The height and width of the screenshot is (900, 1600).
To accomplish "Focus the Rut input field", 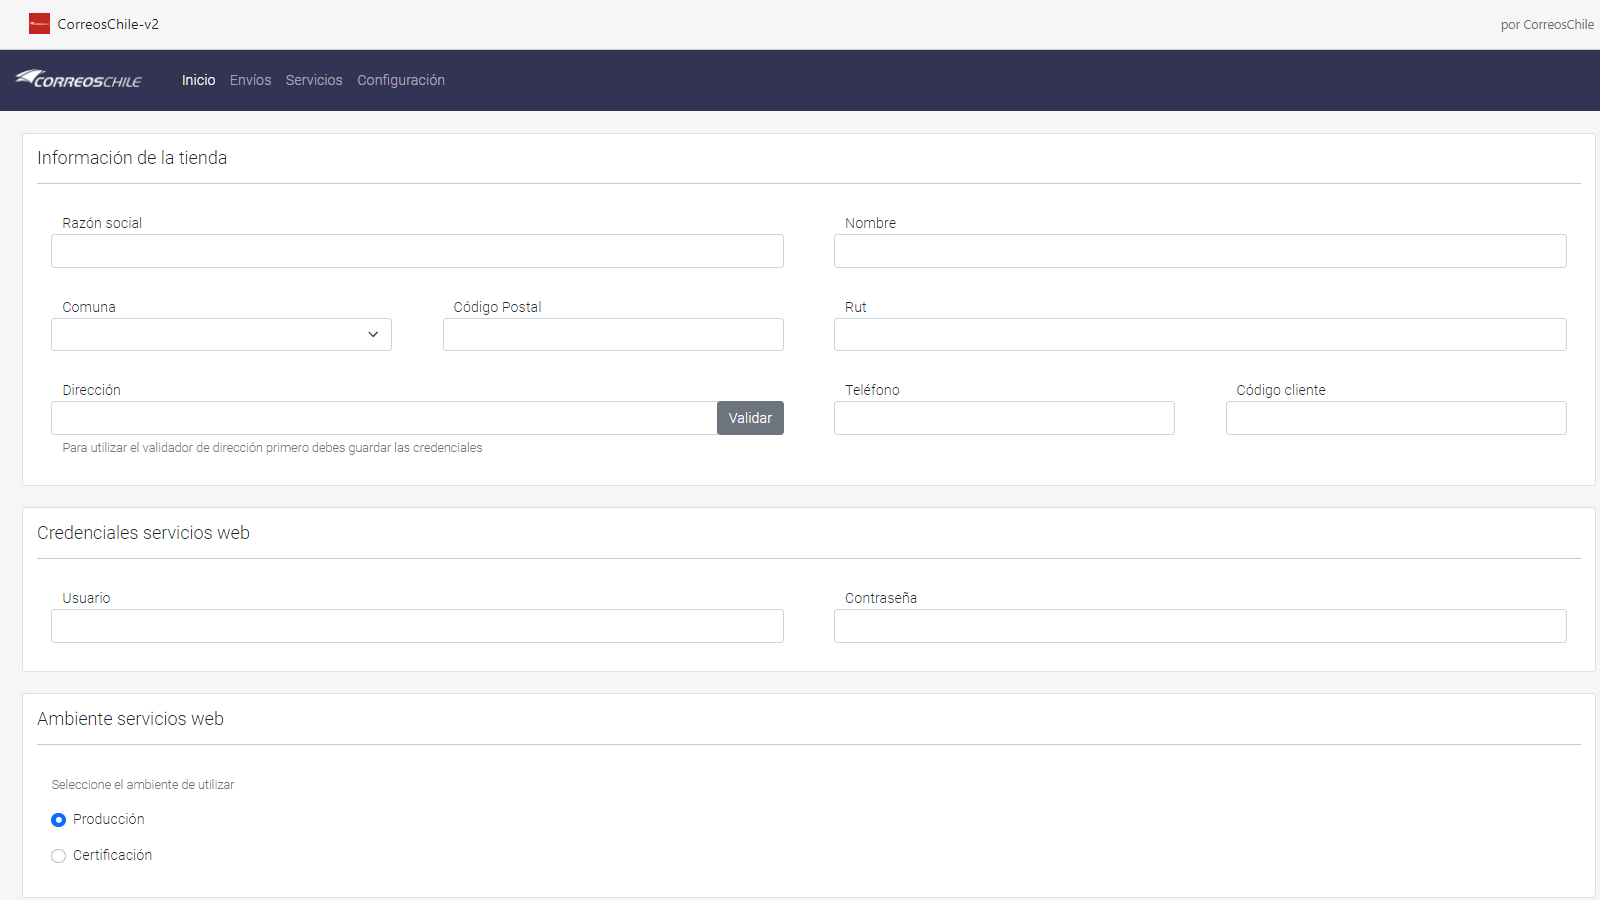I will tap(1200, 334).
